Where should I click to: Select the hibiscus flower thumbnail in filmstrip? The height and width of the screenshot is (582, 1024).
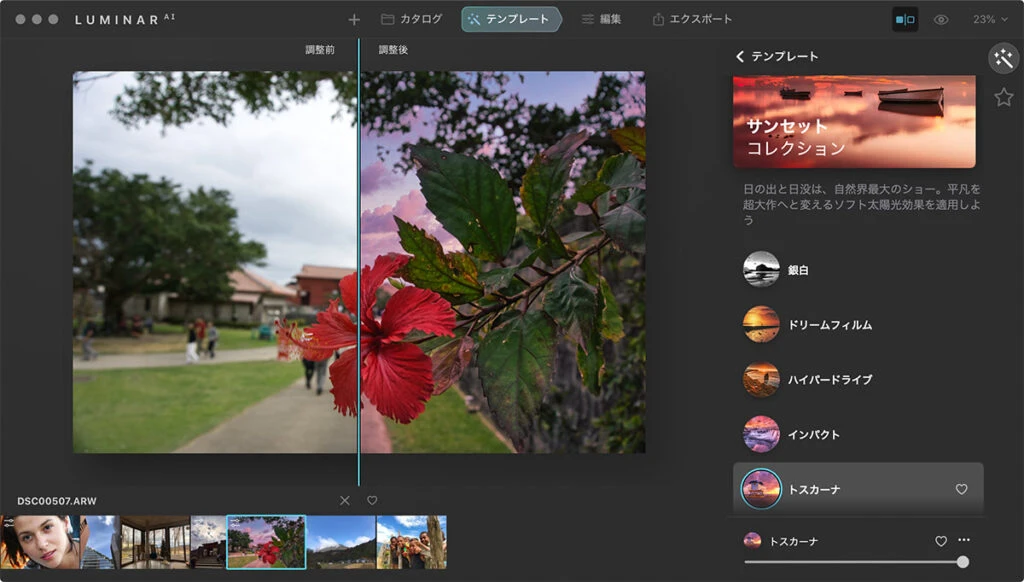pyautogui.click(x=266, y=542)
